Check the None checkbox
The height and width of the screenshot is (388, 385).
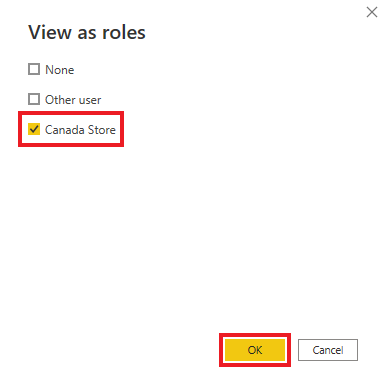coord(34,69)
